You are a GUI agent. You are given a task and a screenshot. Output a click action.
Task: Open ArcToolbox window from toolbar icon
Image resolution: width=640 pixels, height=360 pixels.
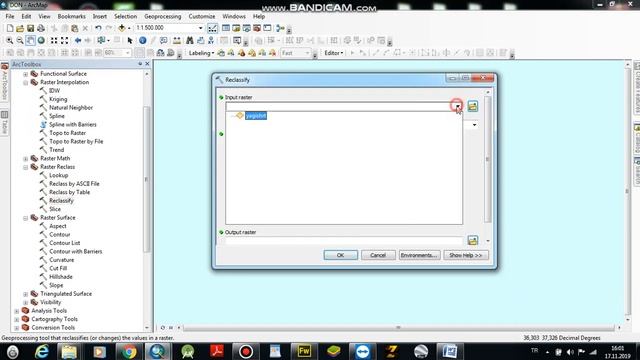pyautogui.click(x=257, y=28)
